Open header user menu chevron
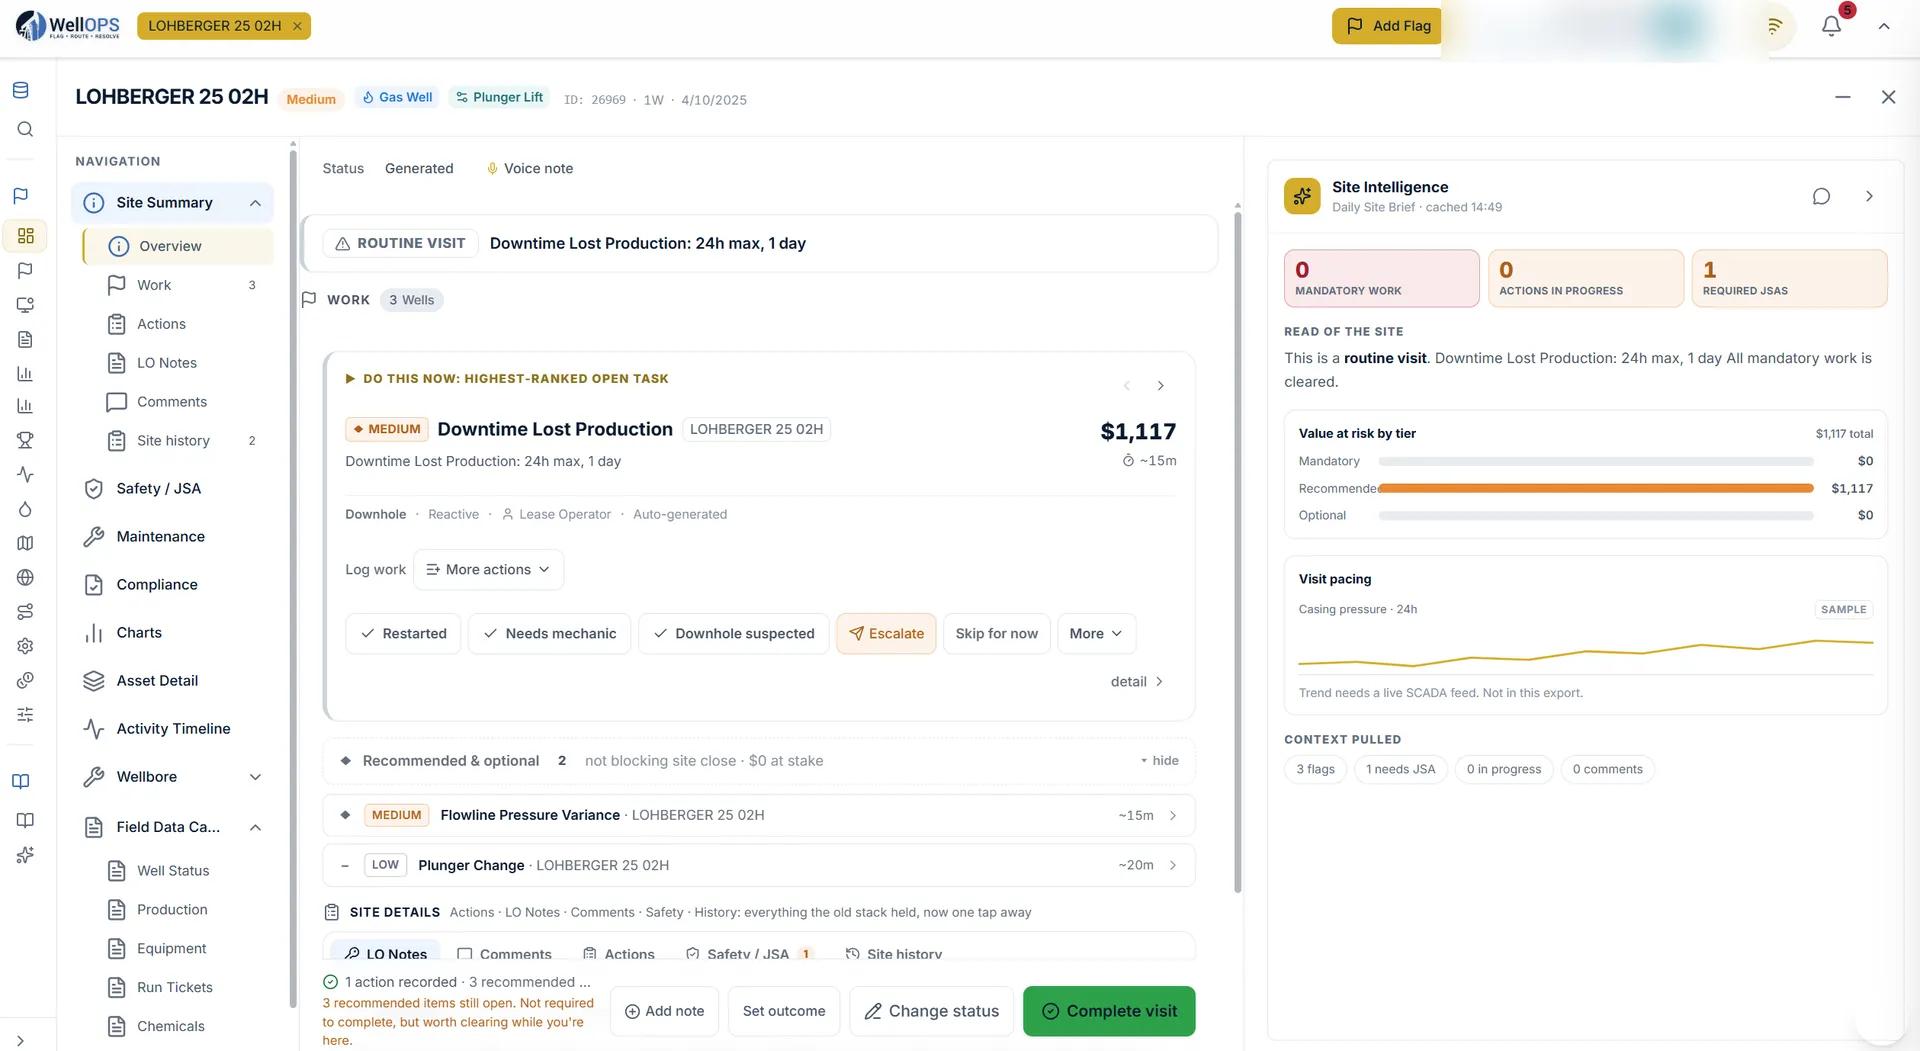The height and width of the screenshot is (1051, 1920). coord(1884,26)
